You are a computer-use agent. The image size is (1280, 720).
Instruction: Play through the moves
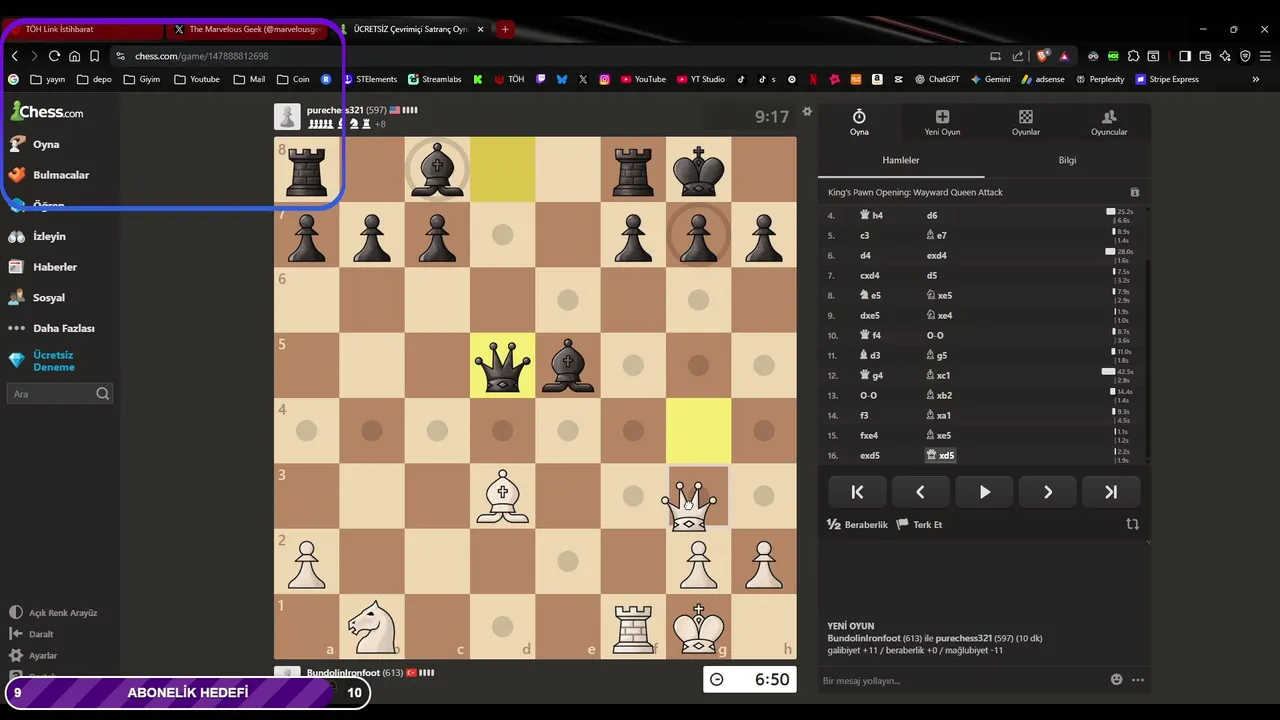pyautogui.click(x=984, y=492)
